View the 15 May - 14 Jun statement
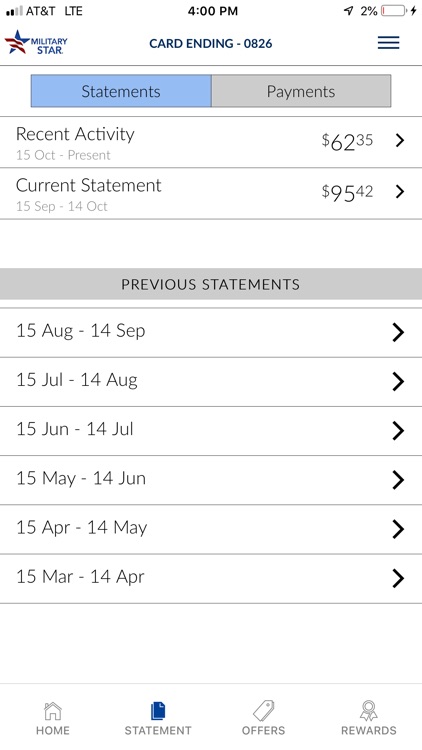 click(x=211, y=480)
